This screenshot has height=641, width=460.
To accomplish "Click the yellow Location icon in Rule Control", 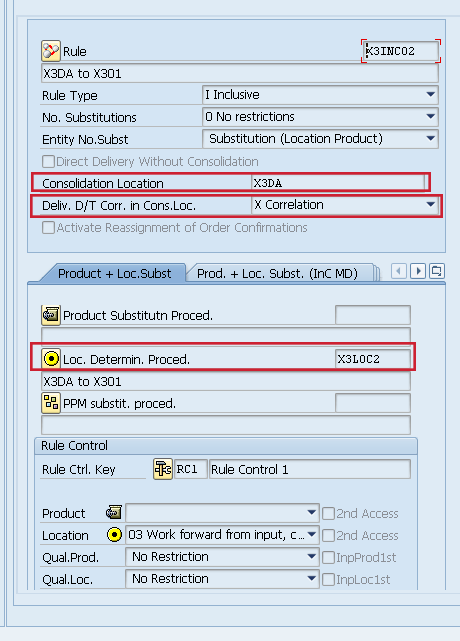I will point(114,535).
